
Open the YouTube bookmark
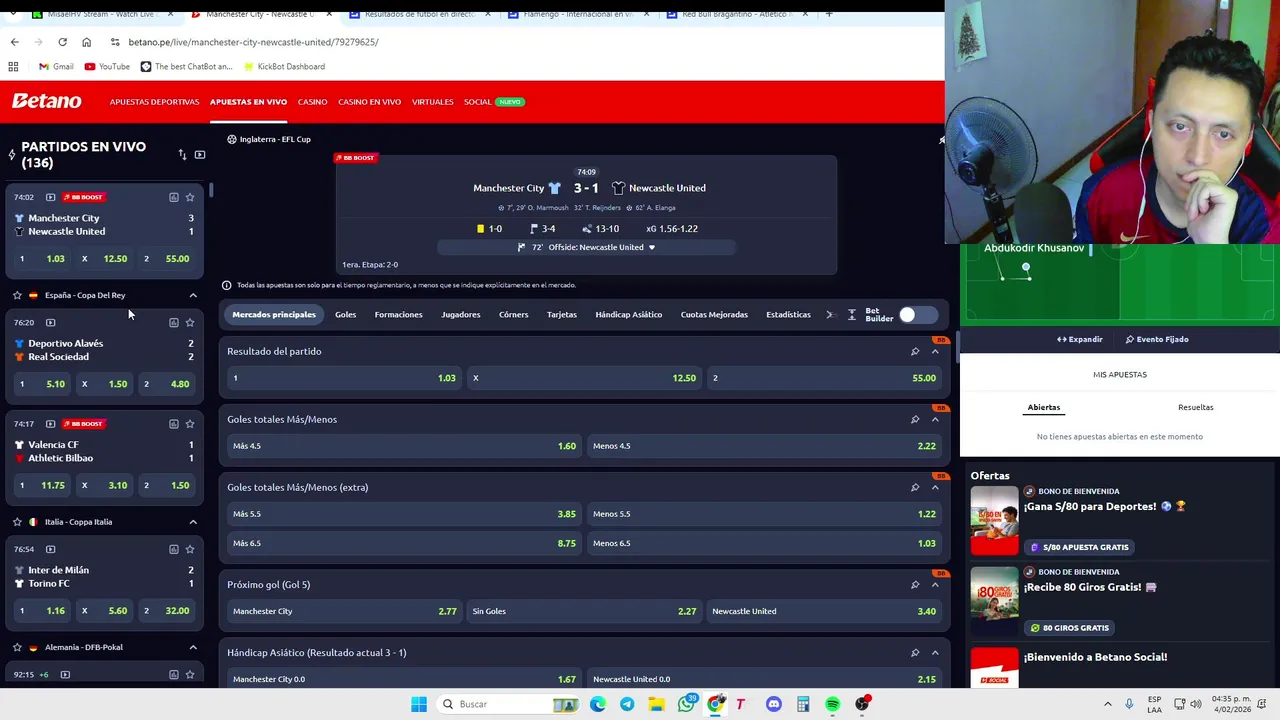click(x=107, y=66)
